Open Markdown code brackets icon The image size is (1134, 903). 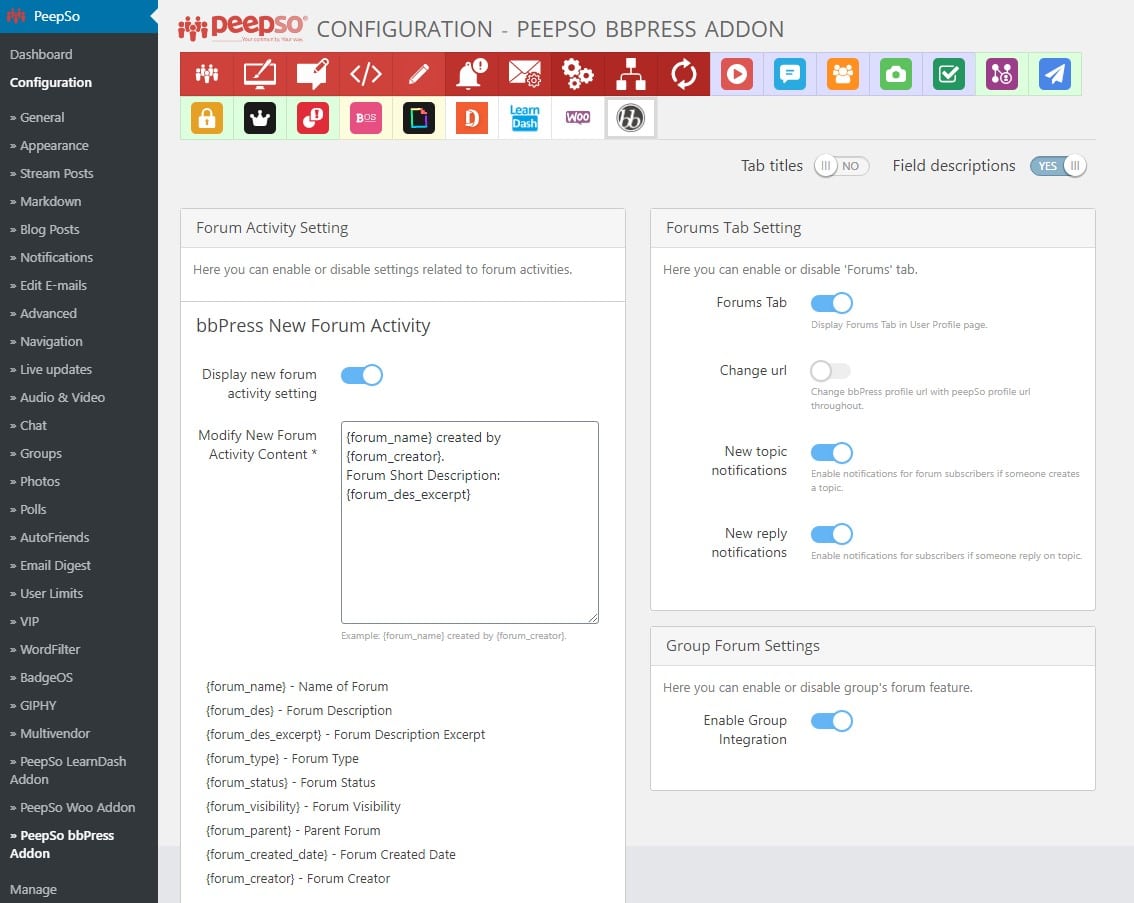[366, 74]
